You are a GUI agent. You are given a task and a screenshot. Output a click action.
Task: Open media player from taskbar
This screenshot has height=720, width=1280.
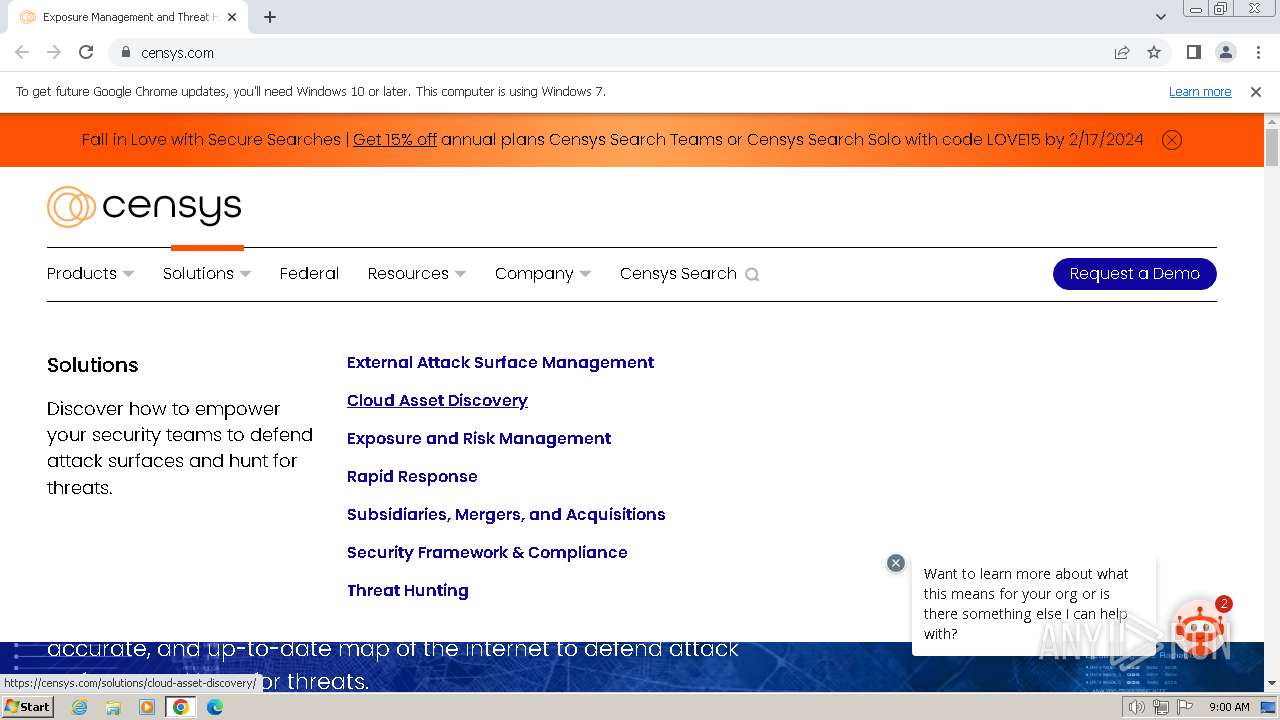click(147, 707)
